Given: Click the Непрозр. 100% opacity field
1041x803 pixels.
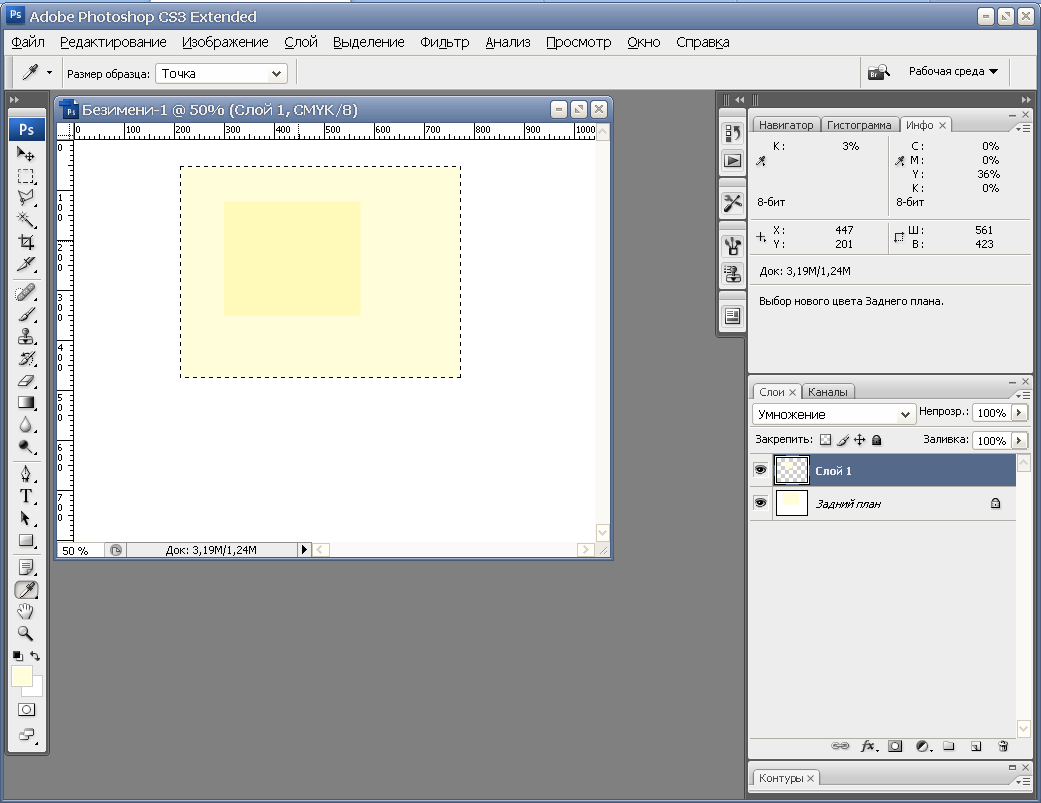Looking at the screenshot, I should pos(991,413).
